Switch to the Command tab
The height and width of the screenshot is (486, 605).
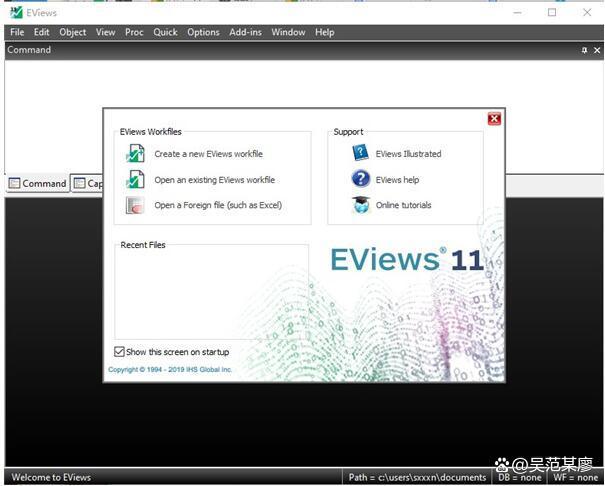point(37,184)
